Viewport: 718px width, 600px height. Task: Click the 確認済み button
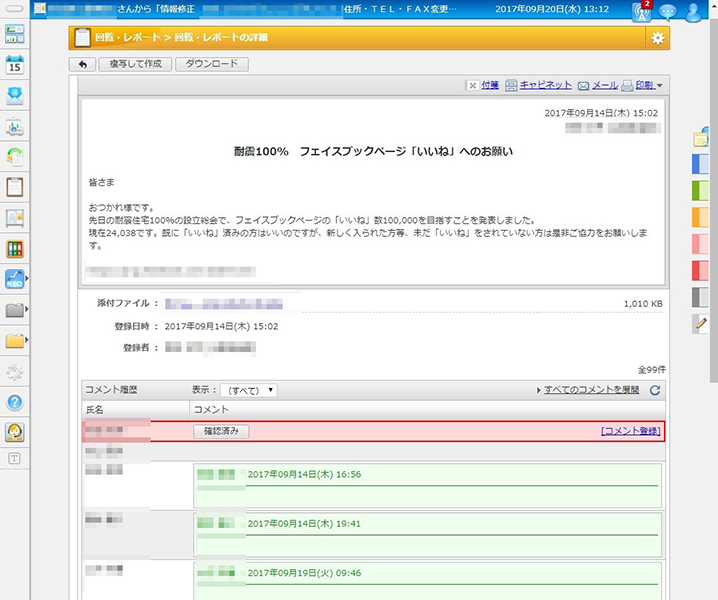tap(221, 431)
